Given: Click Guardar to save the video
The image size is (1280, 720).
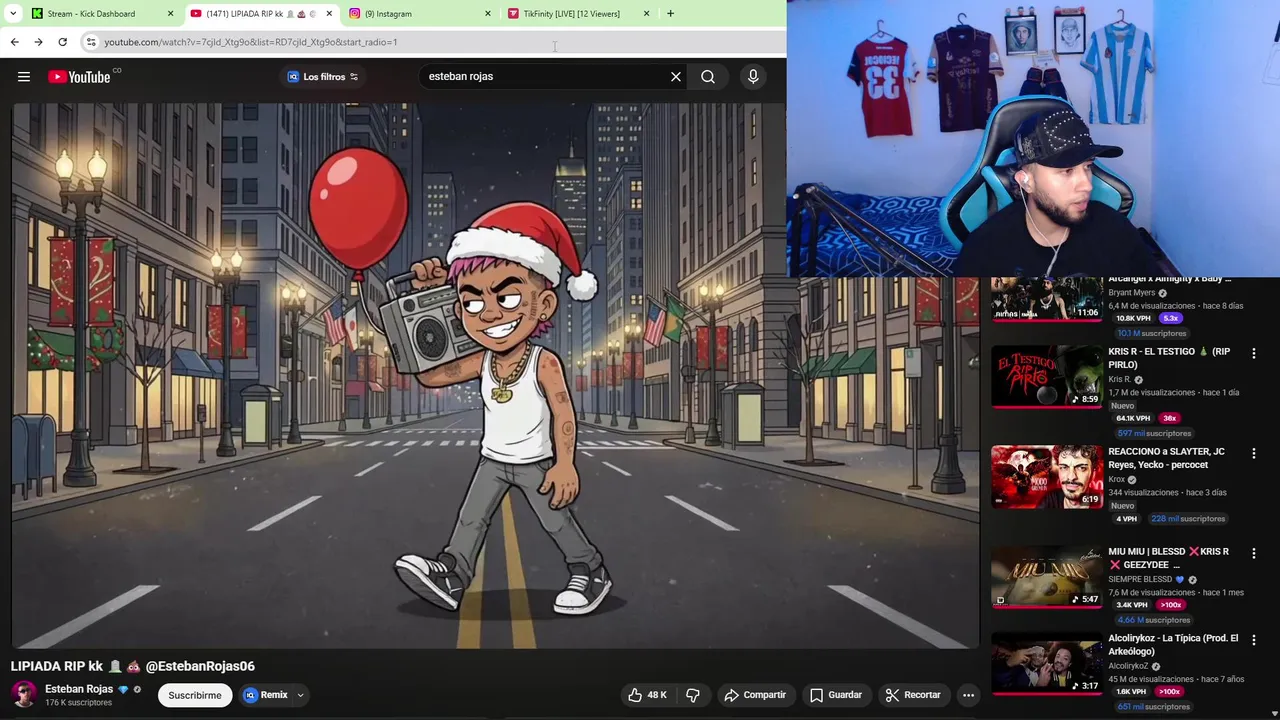Looking at the screenshot, I should coord(836,695).
